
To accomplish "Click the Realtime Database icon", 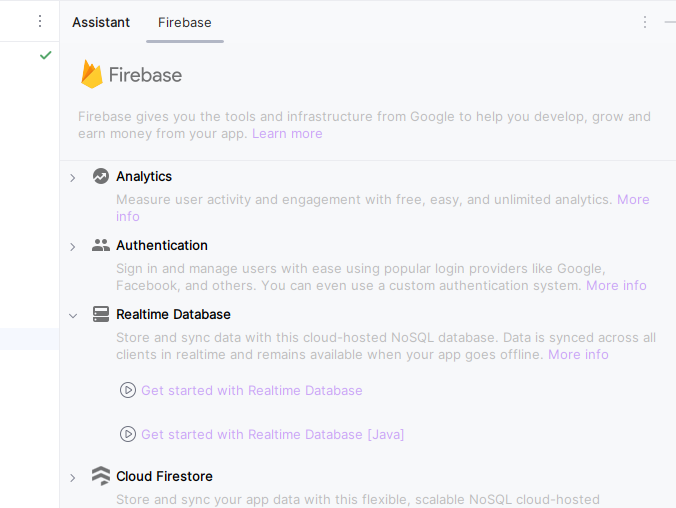I will click(x=100, y=314).
